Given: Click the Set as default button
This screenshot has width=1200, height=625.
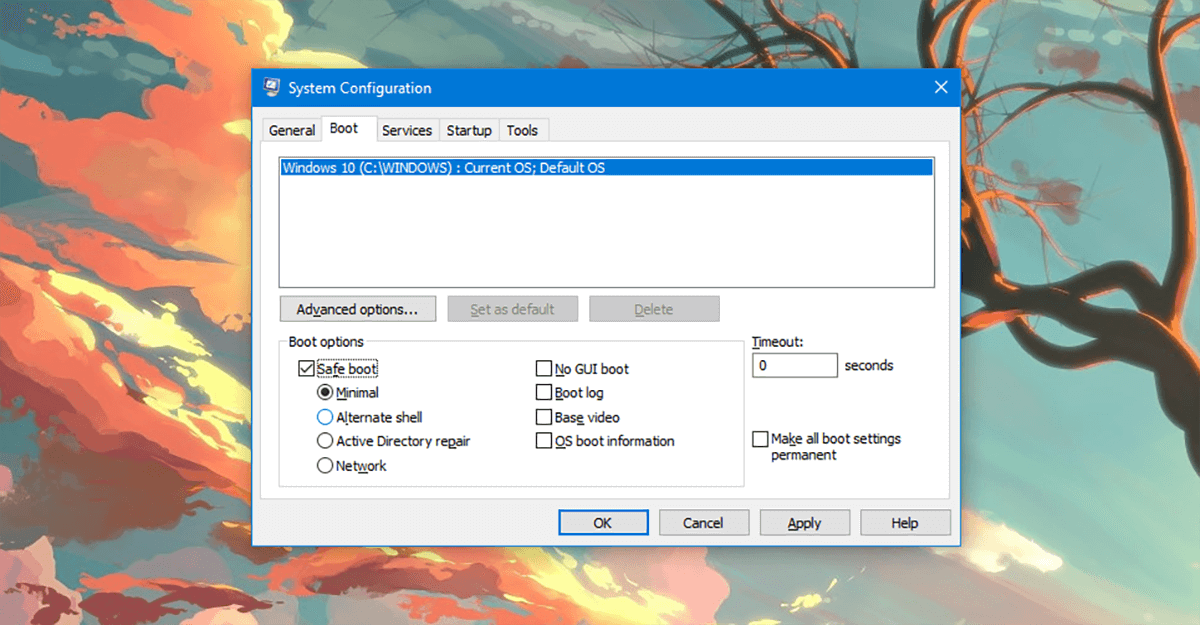Looking at the screenshot, I should click(x=512, y=309).
